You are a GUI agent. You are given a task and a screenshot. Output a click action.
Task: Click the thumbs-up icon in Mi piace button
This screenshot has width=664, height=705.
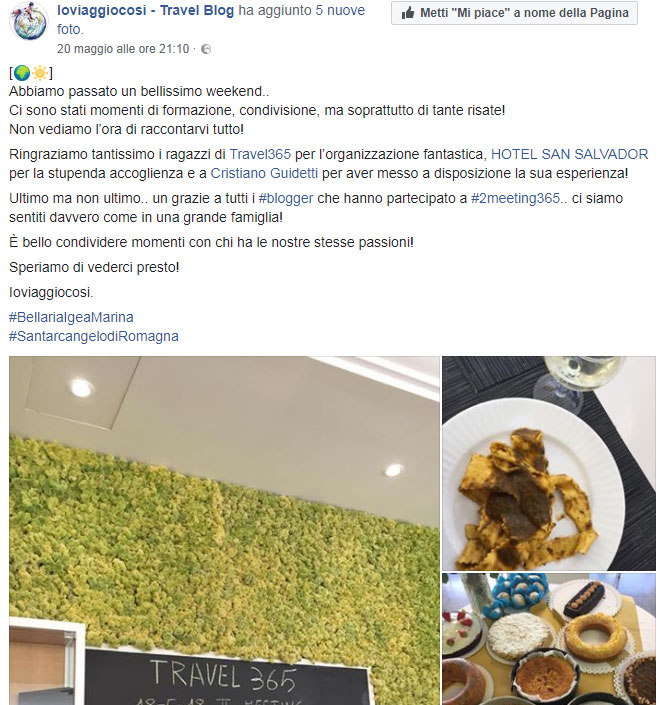coord(408,13)
